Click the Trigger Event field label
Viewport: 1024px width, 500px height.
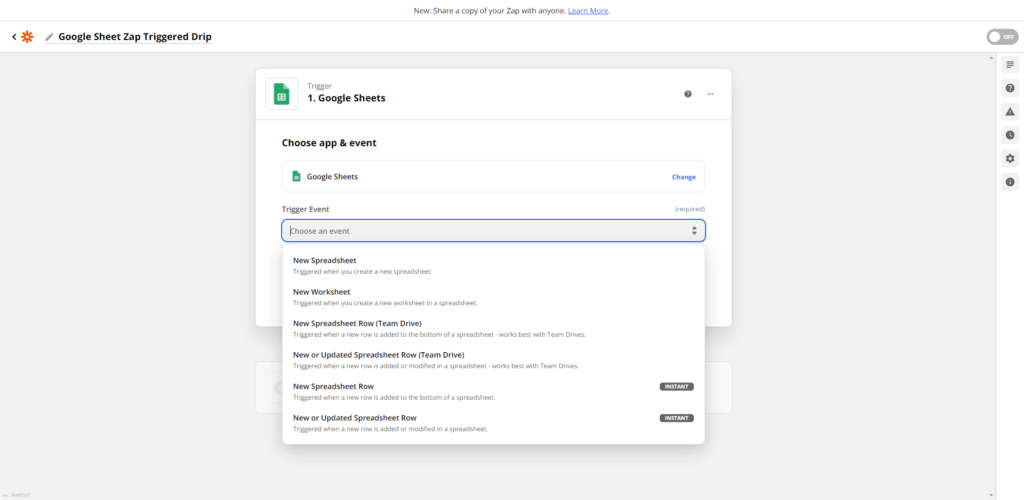pyautogui.click(x=306, y=210)
